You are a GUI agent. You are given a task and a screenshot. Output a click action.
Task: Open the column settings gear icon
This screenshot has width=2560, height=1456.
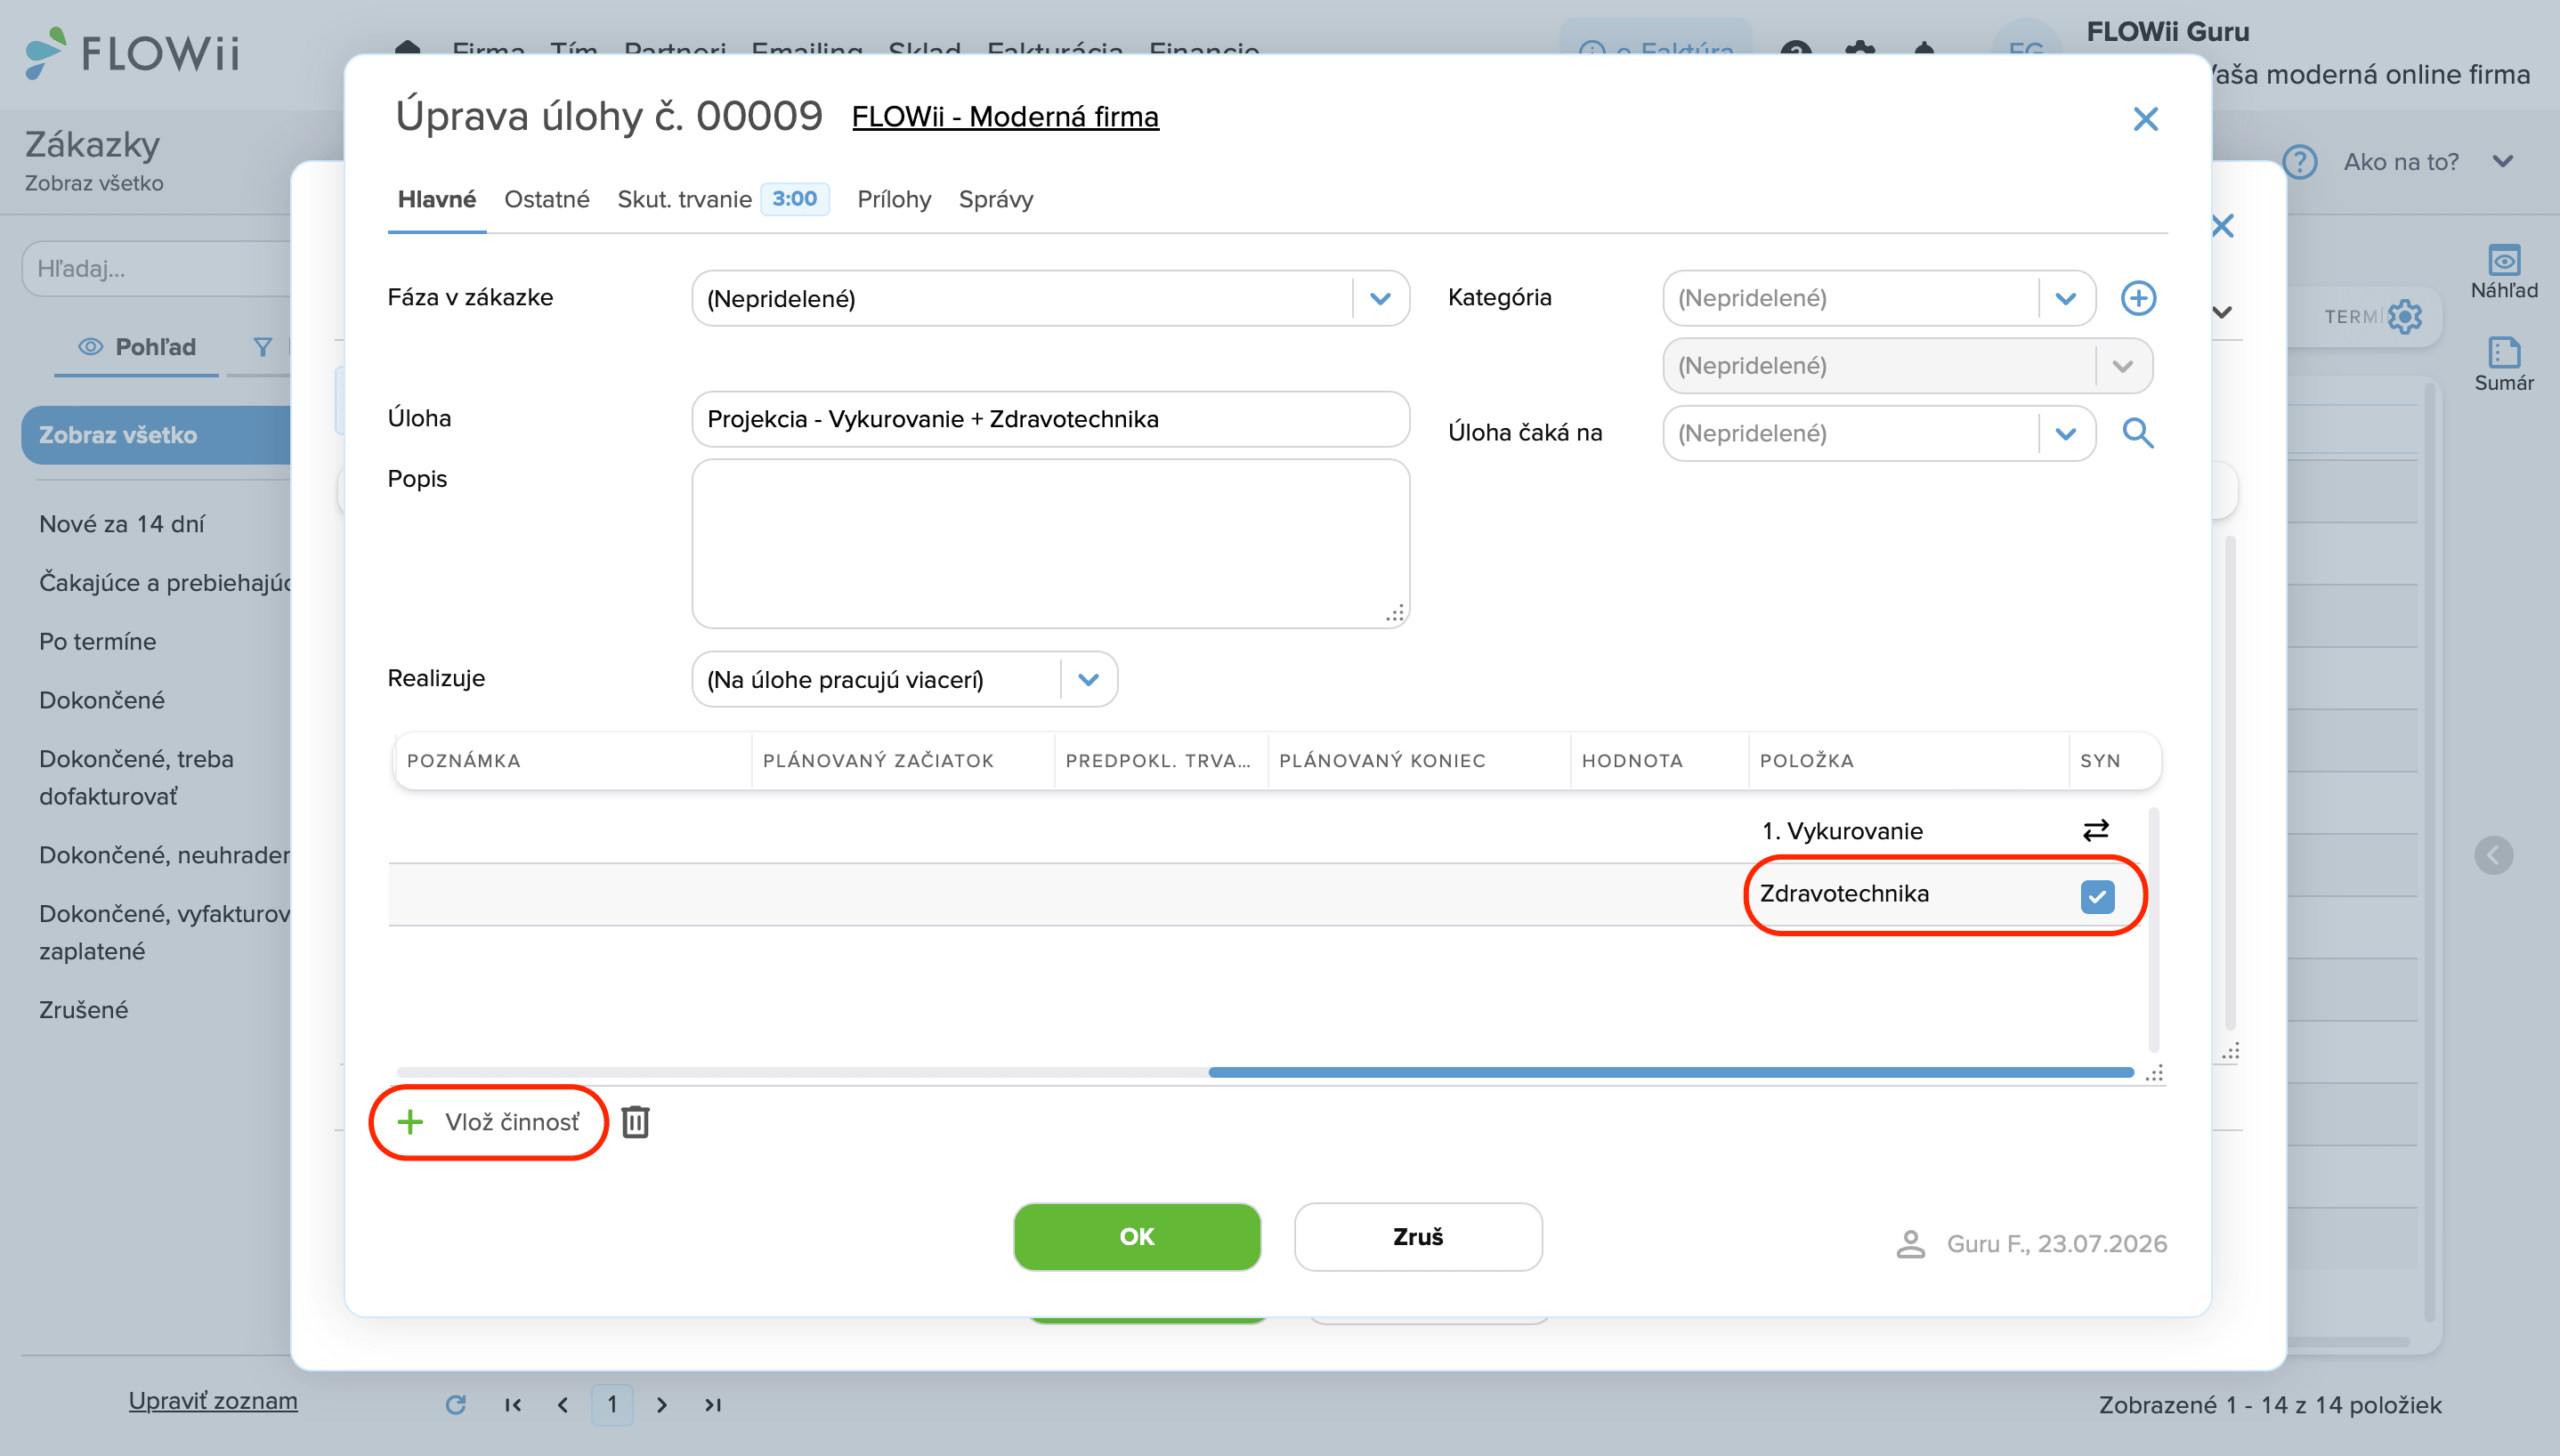[x=2405, y=317]
